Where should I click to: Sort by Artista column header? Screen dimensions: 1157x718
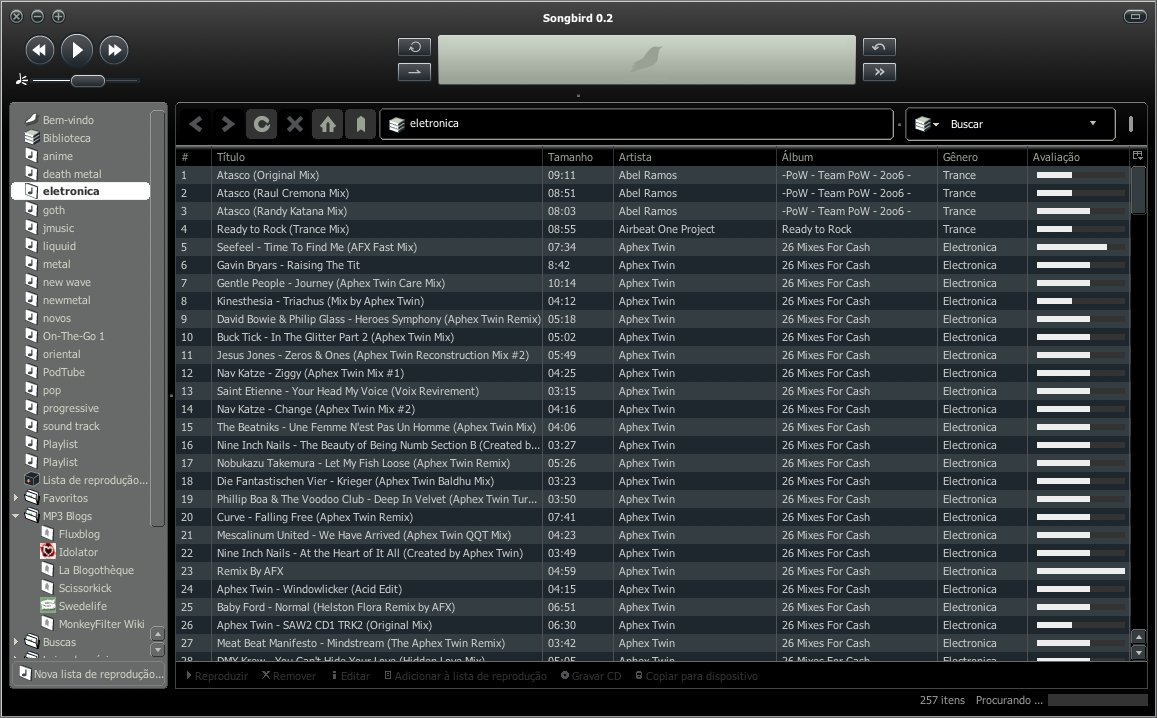(x=694, y=156)
